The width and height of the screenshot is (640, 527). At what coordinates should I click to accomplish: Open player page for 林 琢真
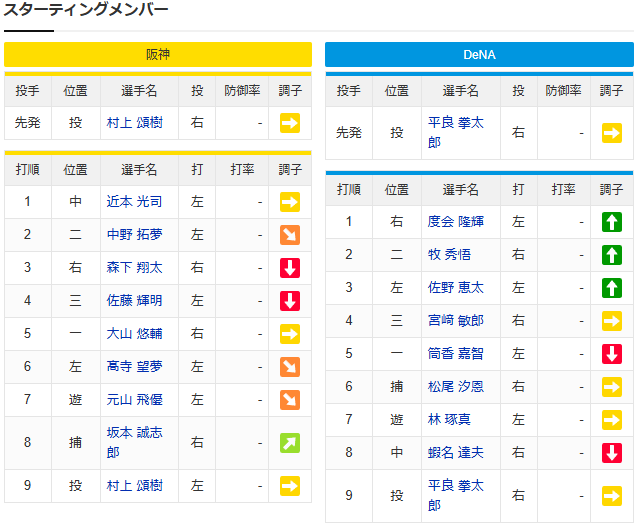449,420
